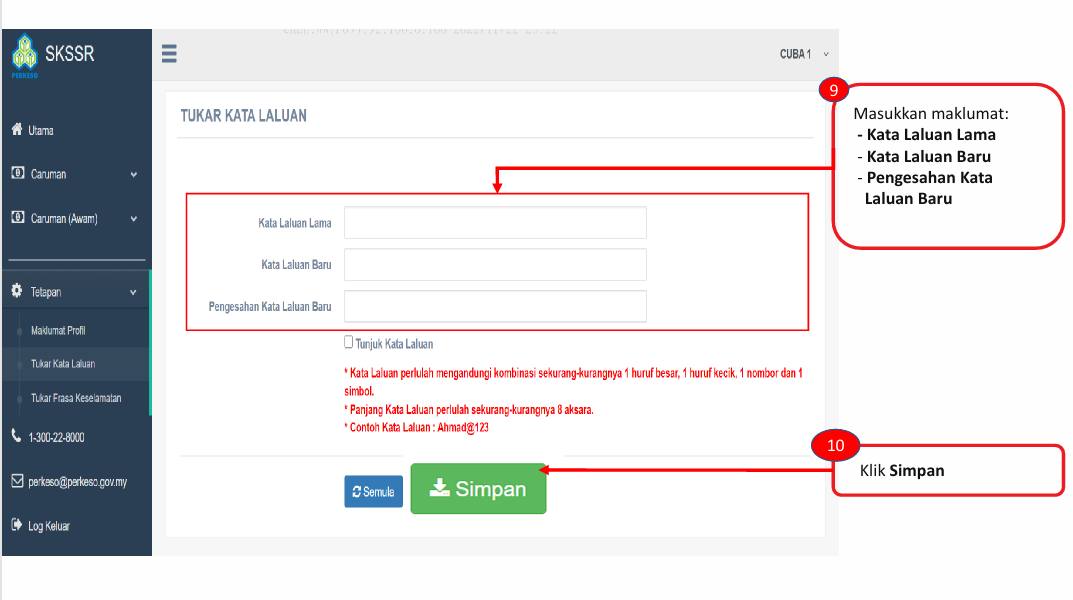Click the phone icon beside 1-300-22-8000
1073x600 pixels.
point(16,436)
